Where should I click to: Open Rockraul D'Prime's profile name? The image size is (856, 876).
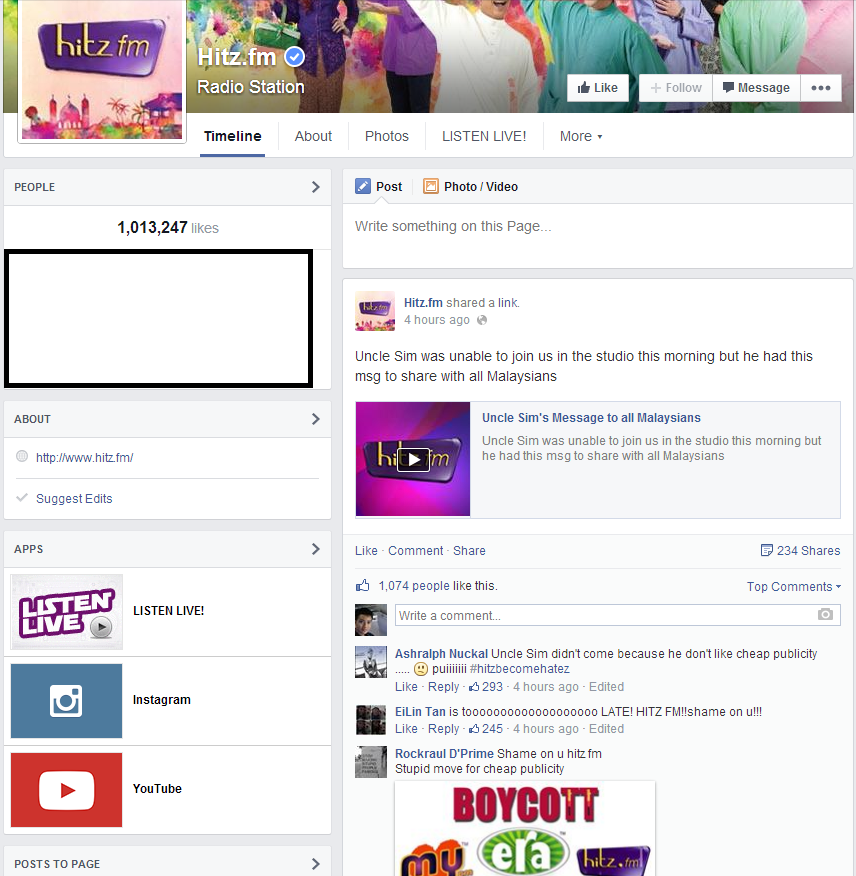[x=444, y=754]
